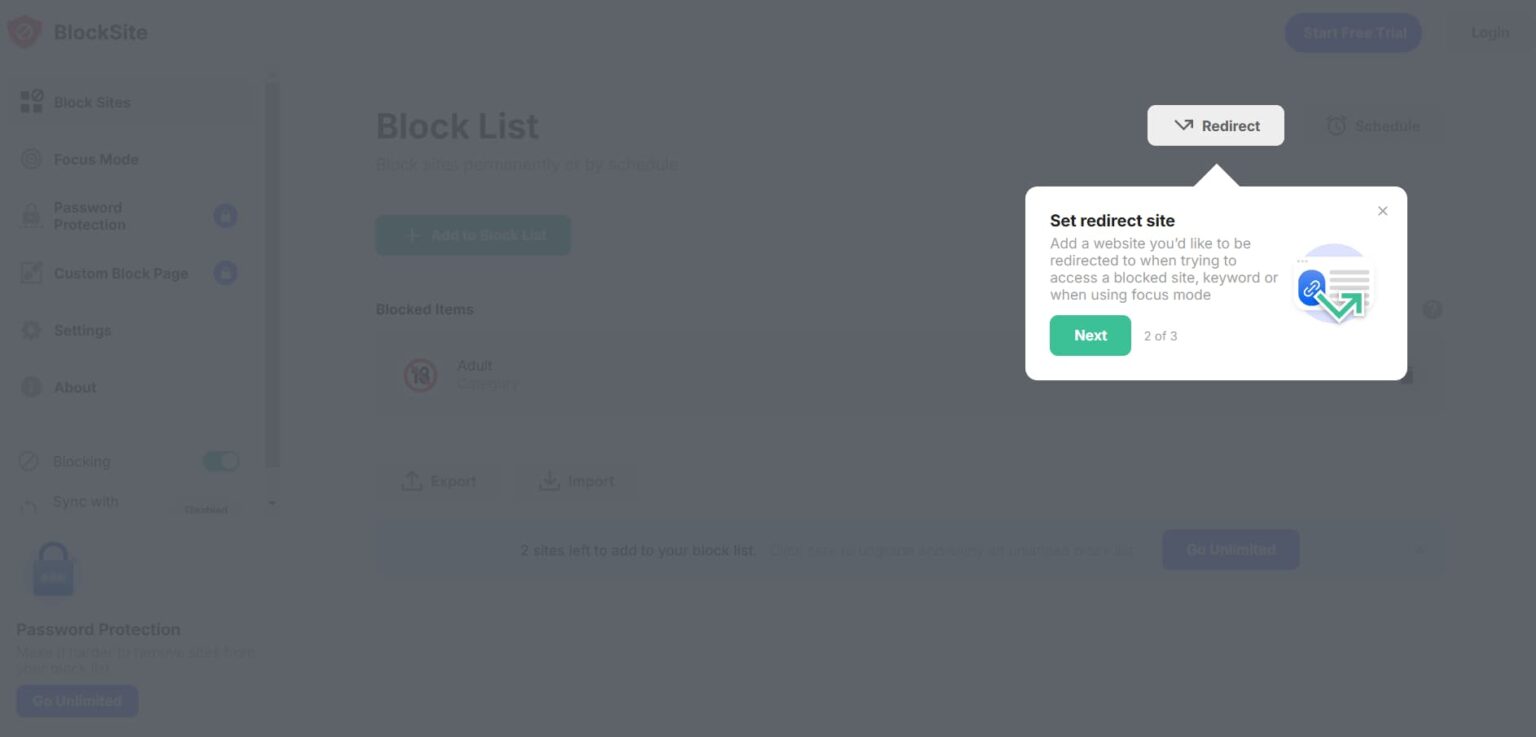Click the Export upload icon

(413, 481)
